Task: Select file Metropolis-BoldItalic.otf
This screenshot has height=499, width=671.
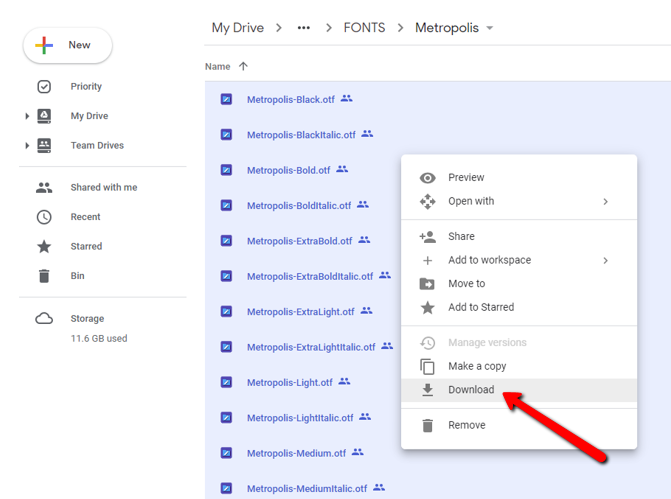Action: pyautogui.click(x=299, y=206)
